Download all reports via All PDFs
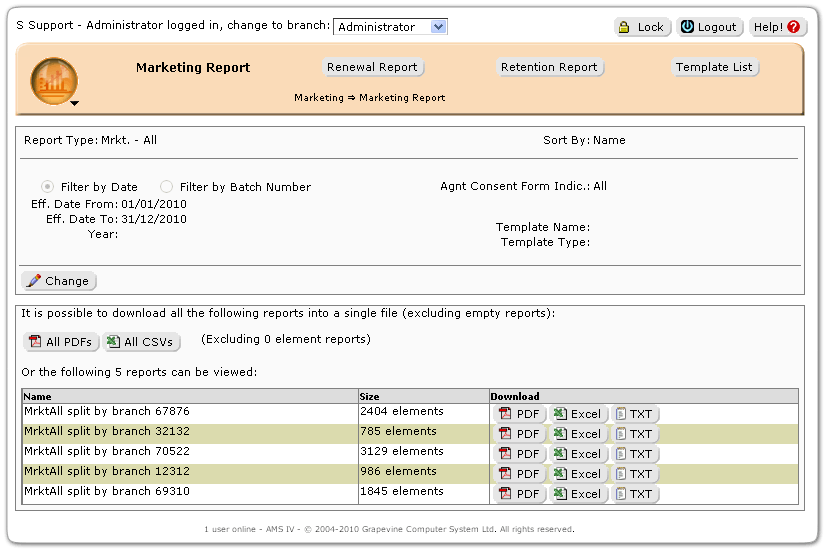Image resolution: width=829 pixels, height=554 pixels. [x=60, y=342]
